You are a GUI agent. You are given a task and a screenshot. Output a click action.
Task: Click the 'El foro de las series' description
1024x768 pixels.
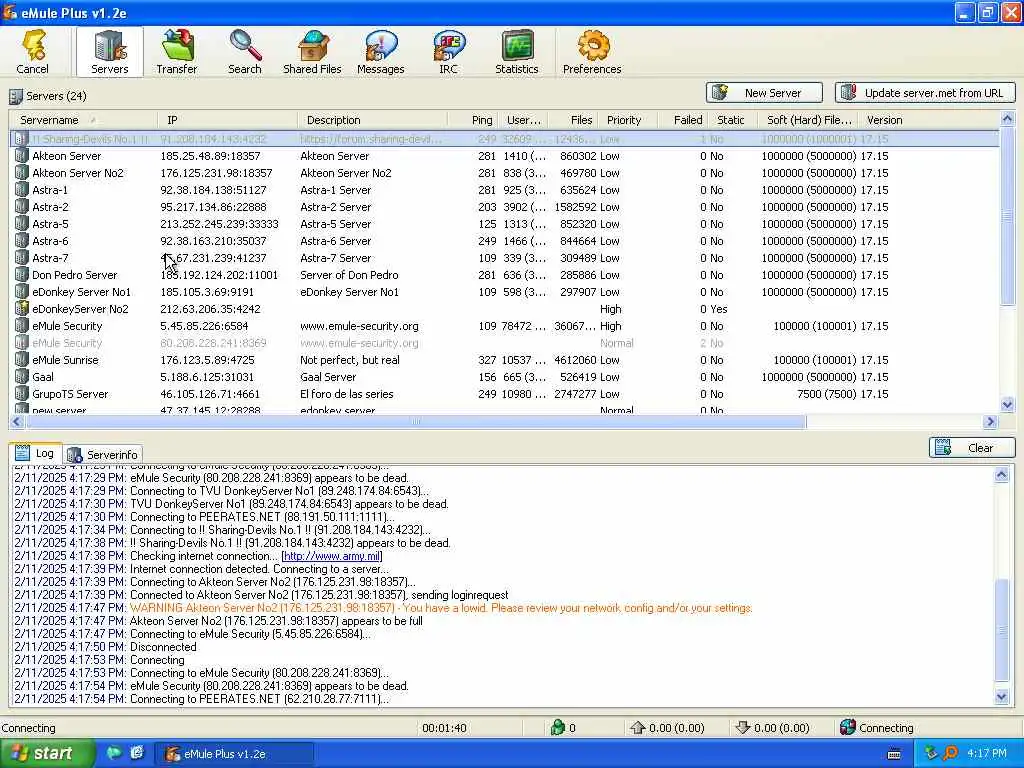347,394
